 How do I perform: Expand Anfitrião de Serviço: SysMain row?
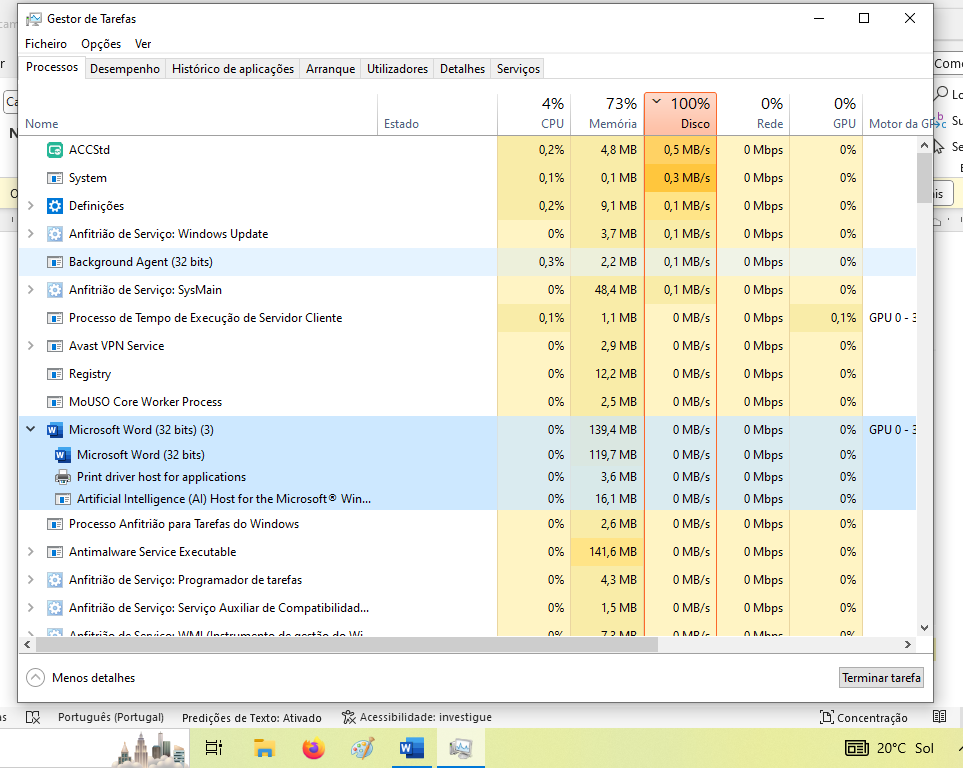pyautogui.click(x=30, y=290)
